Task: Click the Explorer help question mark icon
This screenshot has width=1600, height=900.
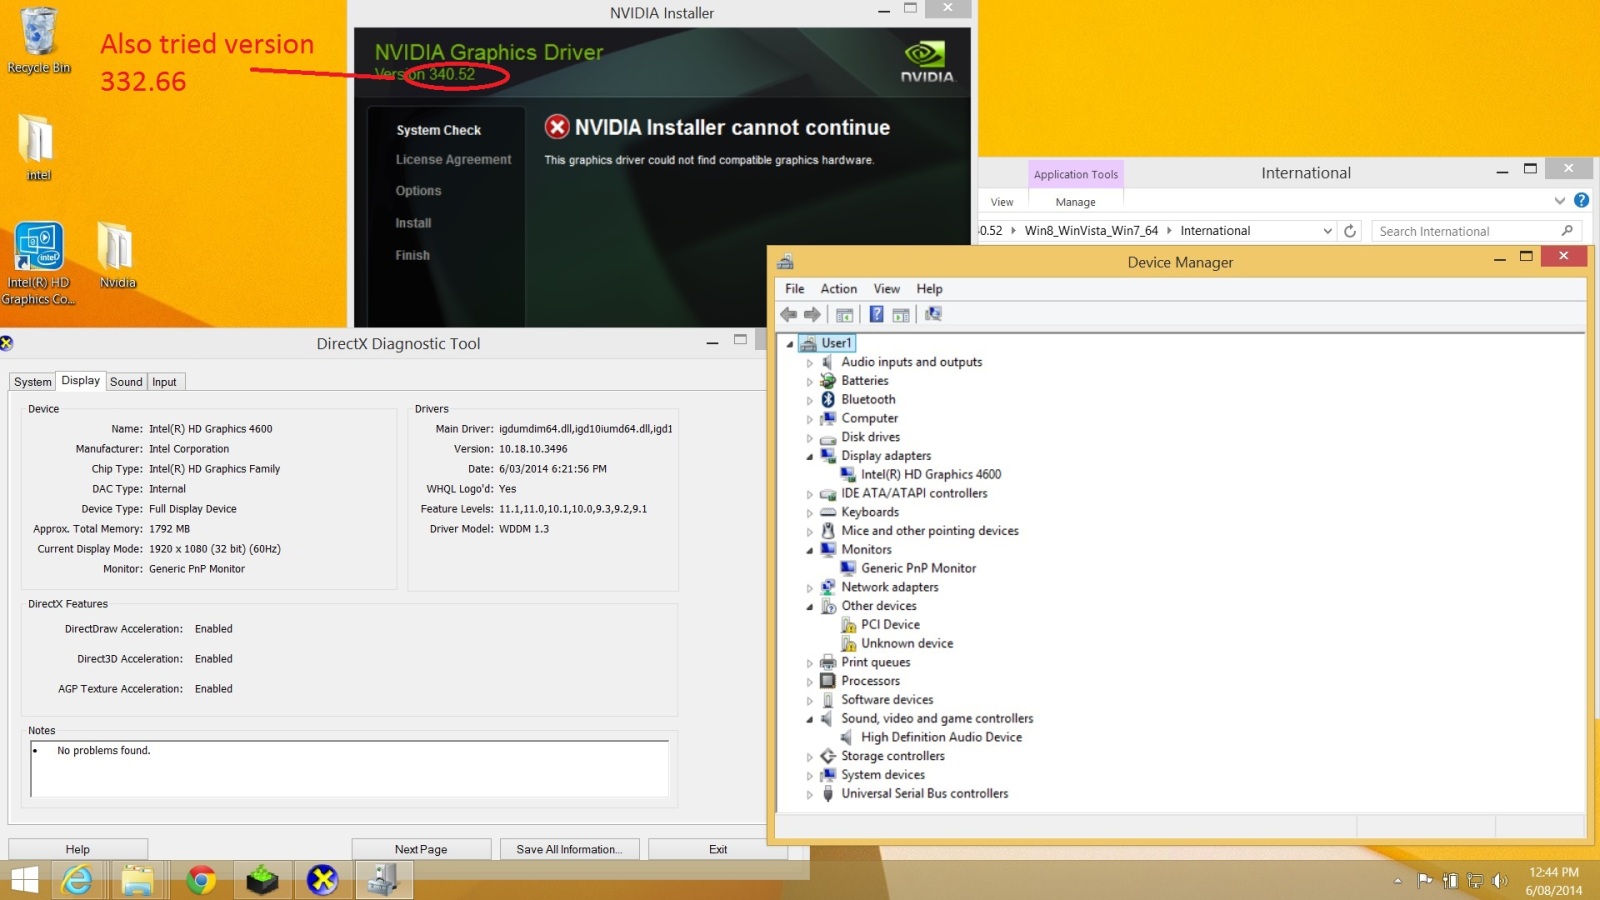Action: (x=1581, y=201)
